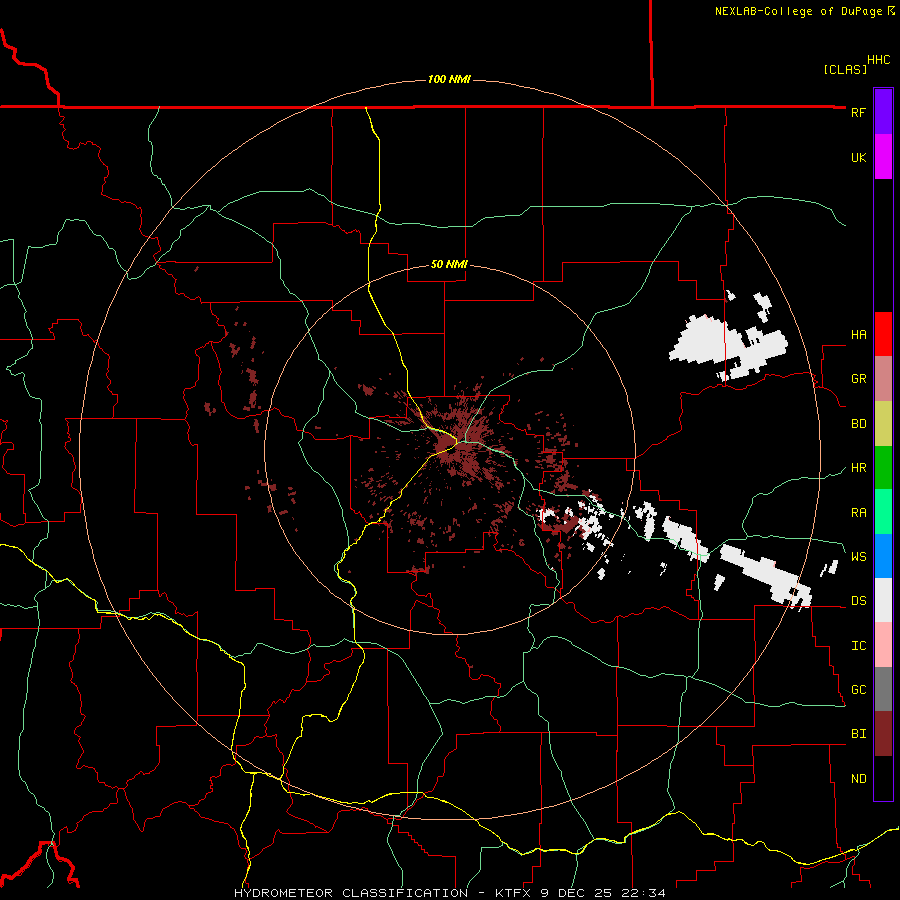The width and height of the screenshot is (900, 900).
Task: Click the brown BI color swatch
Action: 883,734
